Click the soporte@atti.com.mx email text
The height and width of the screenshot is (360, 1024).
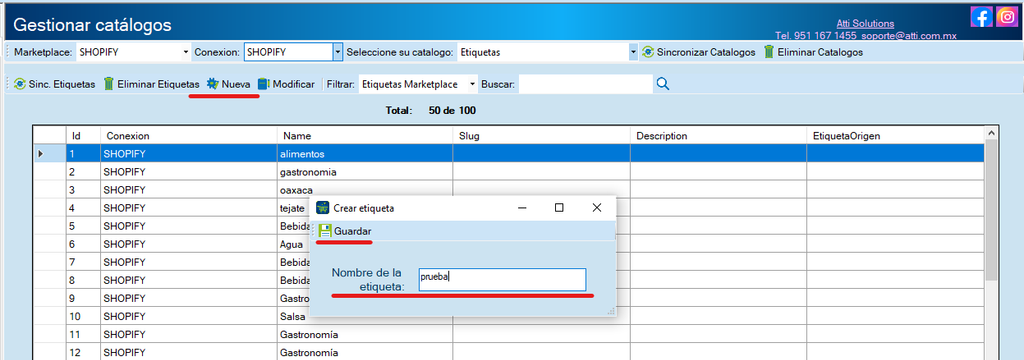pyautogui.click(x=908, y=35)
